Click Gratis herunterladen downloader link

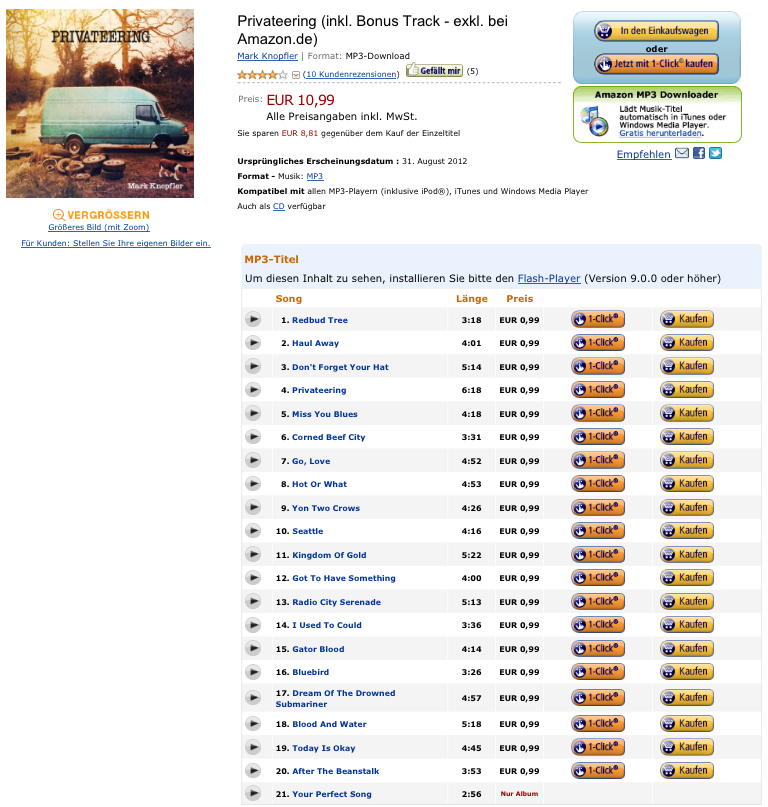click(660, 133)
